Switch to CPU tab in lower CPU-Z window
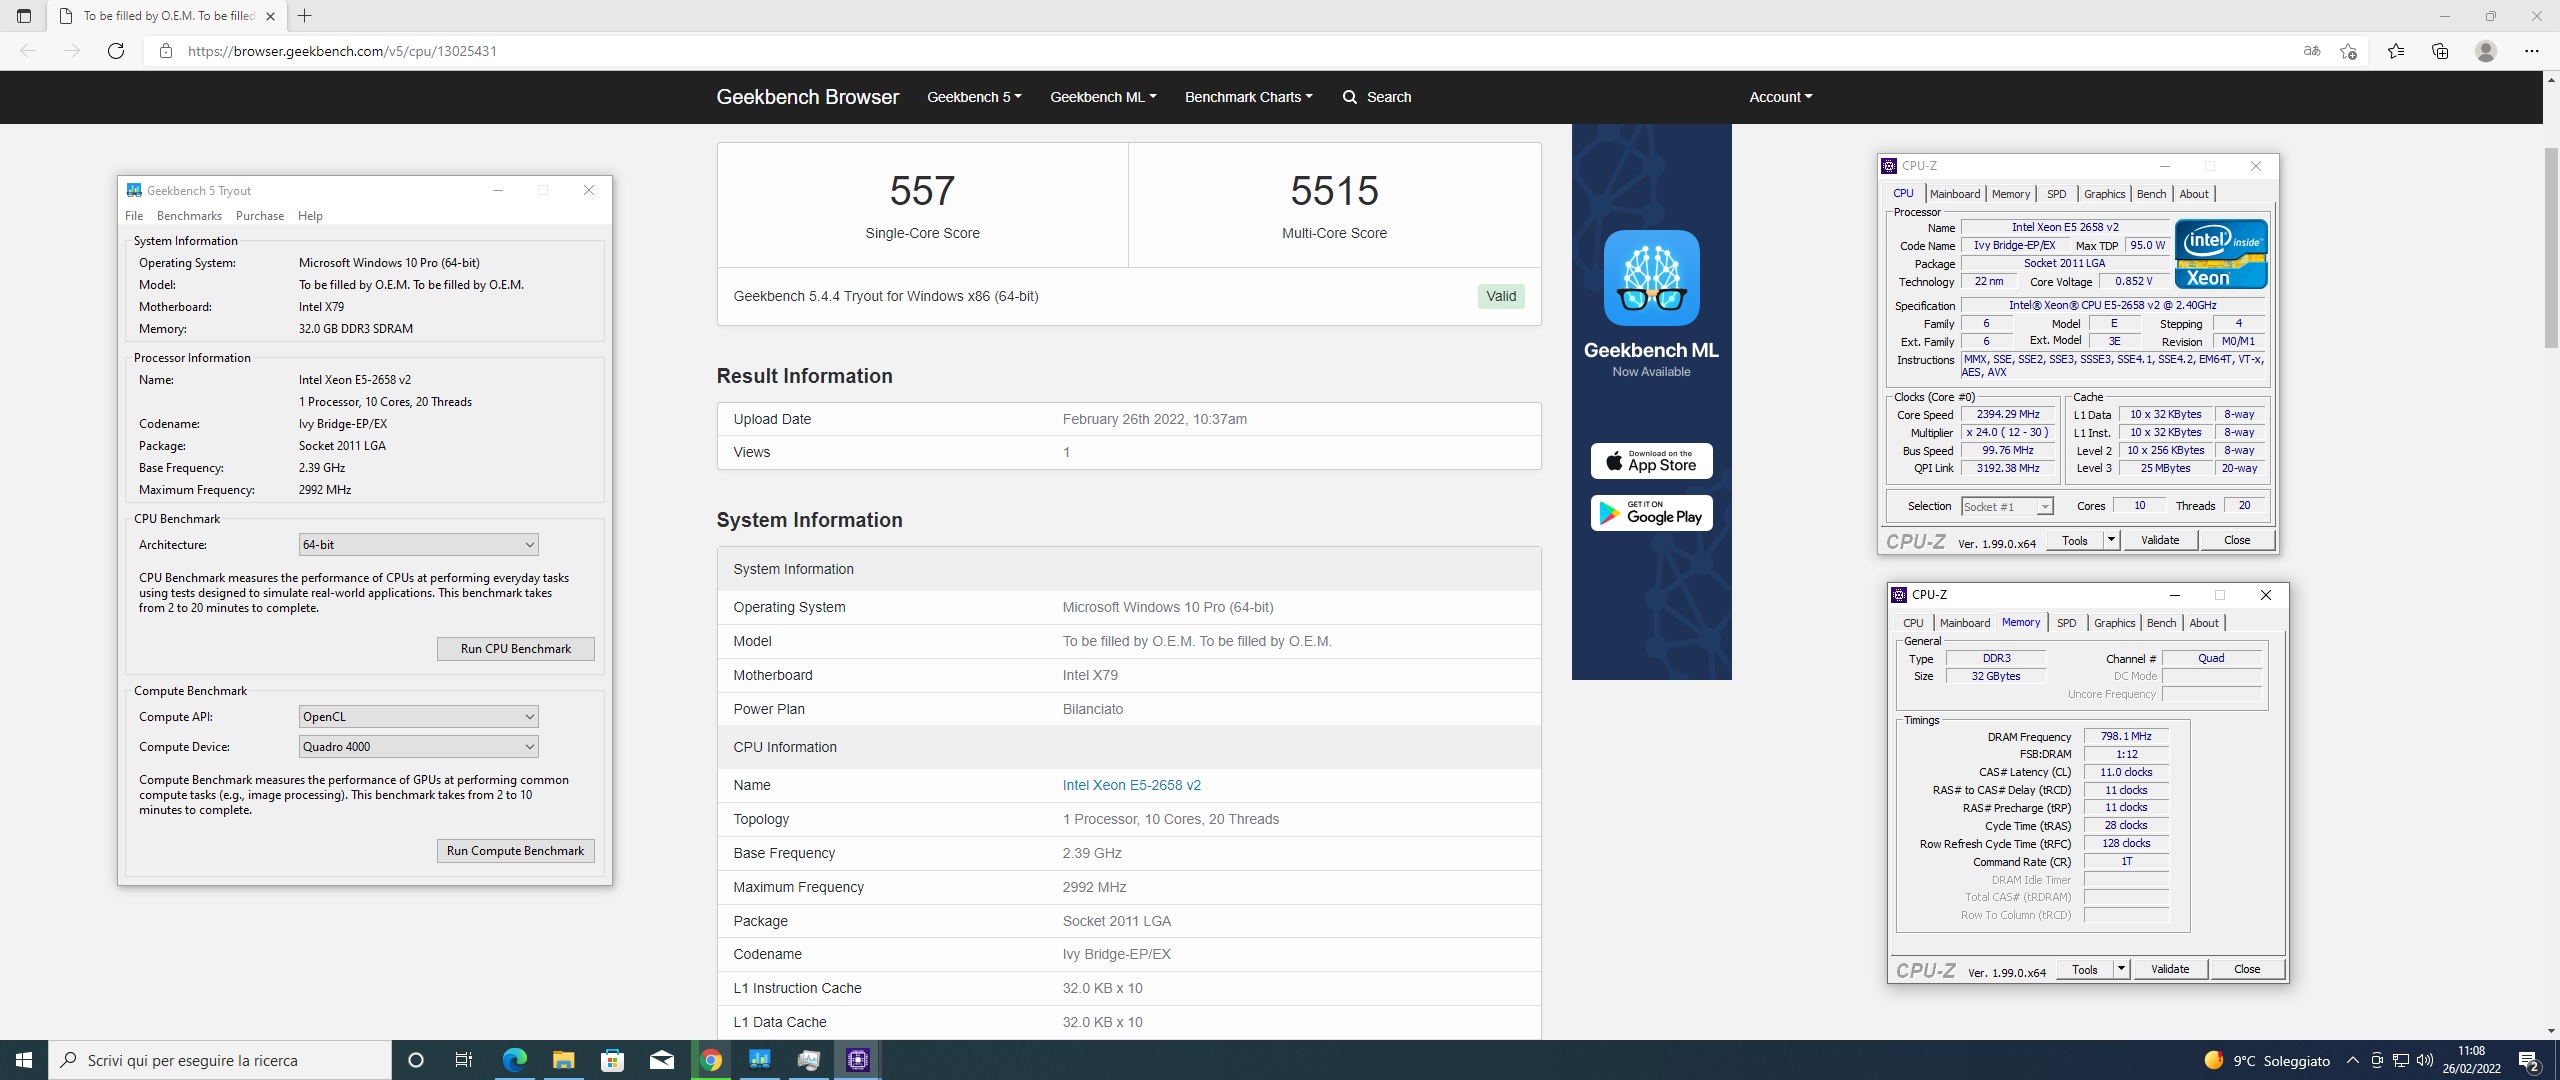This screenshot has height=1080, width=2560. point(1913,623)
